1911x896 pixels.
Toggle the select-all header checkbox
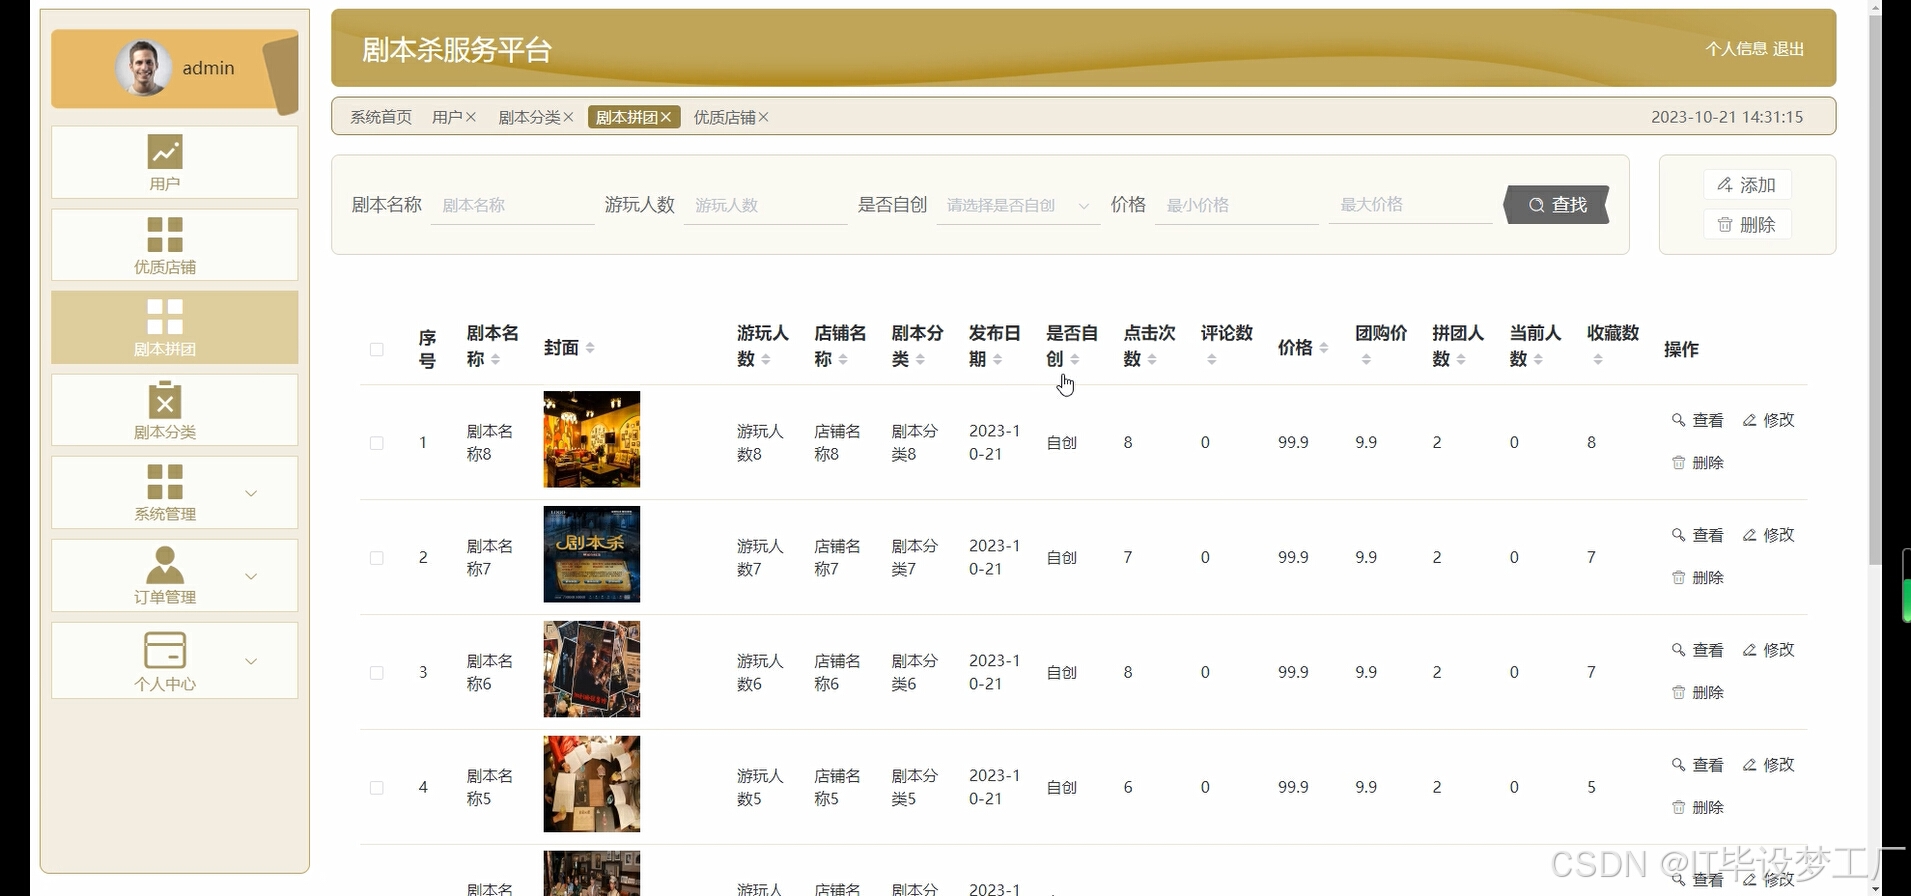377,349
